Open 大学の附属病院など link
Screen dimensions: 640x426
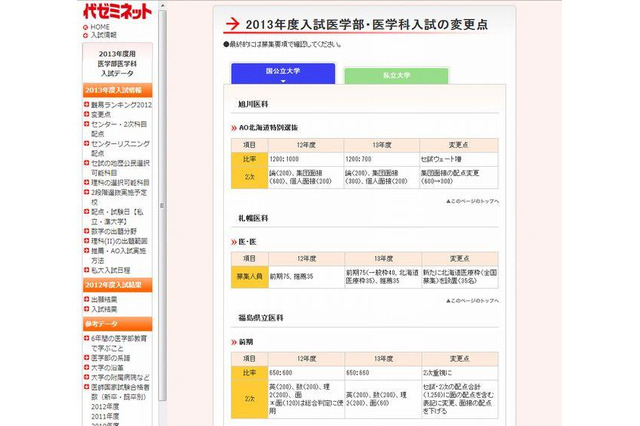[x=120, y=377]
